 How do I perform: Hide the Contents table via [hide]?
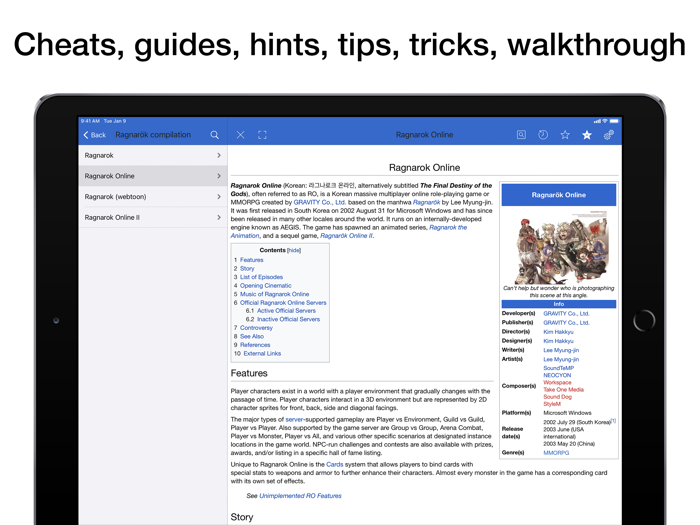pos(294,250)
